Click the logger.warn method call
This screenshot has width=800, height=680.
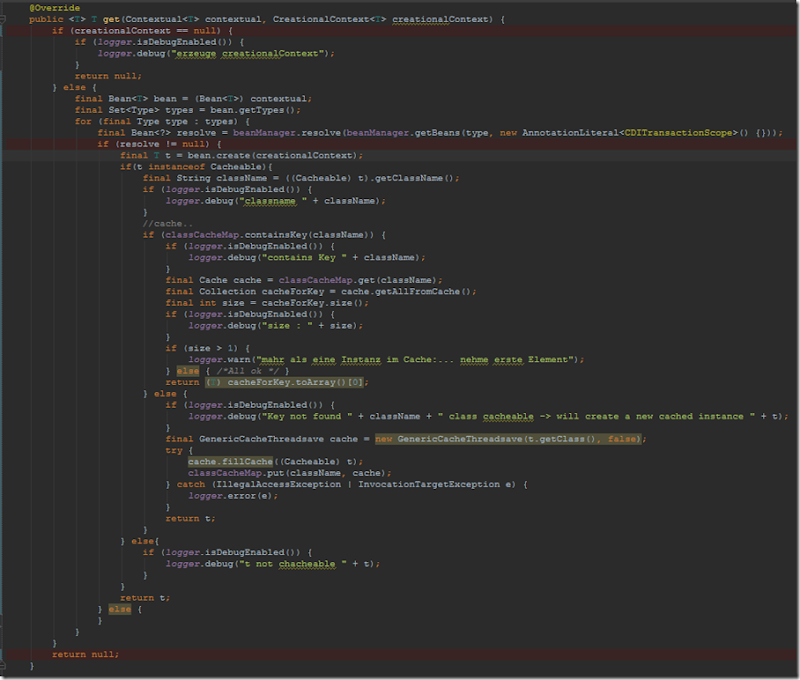221,359
